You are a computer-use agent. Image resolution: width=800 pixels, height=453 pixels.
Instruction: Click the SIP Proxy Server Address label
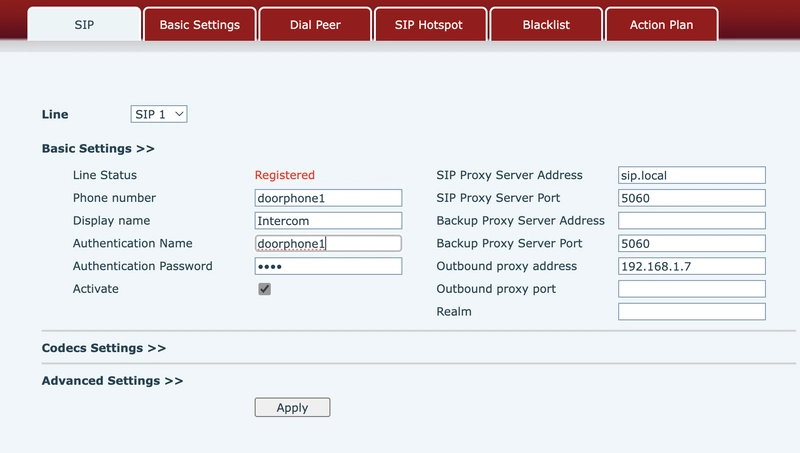click(509, 175)
